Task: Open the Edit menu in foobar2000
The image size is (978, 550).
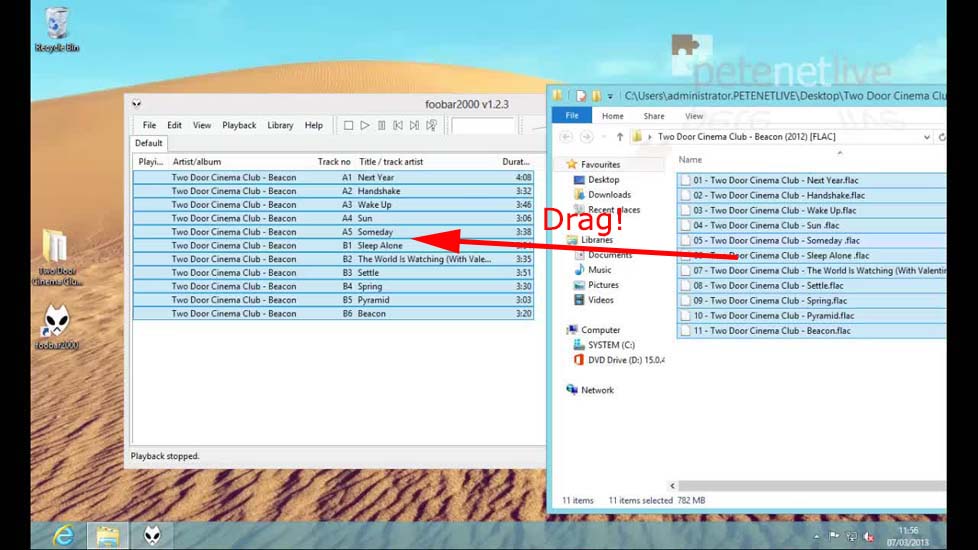Action: pos(174,125)
